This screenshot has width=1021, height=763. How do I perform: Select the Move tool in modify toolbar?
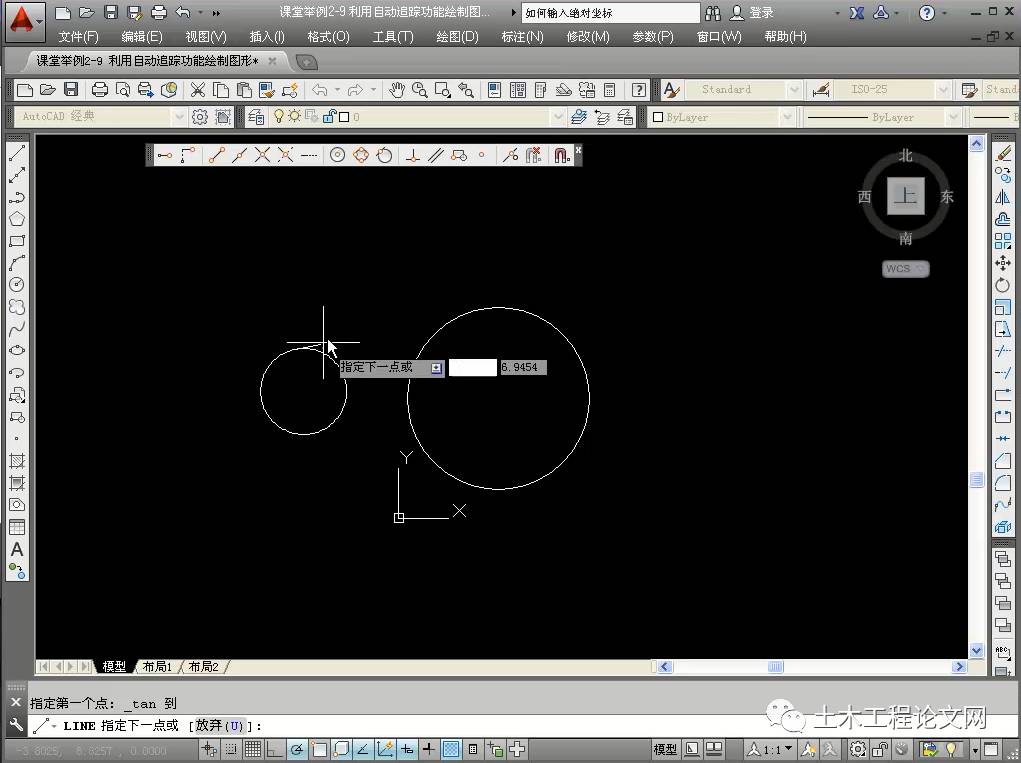point(1003,263)
